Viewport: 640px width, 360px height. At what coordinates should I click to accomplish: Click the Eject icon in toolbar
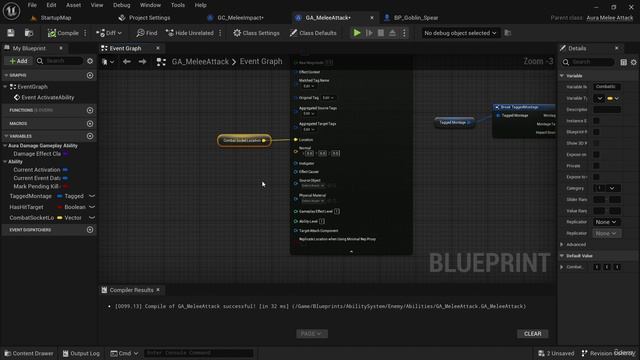point(392,33)
